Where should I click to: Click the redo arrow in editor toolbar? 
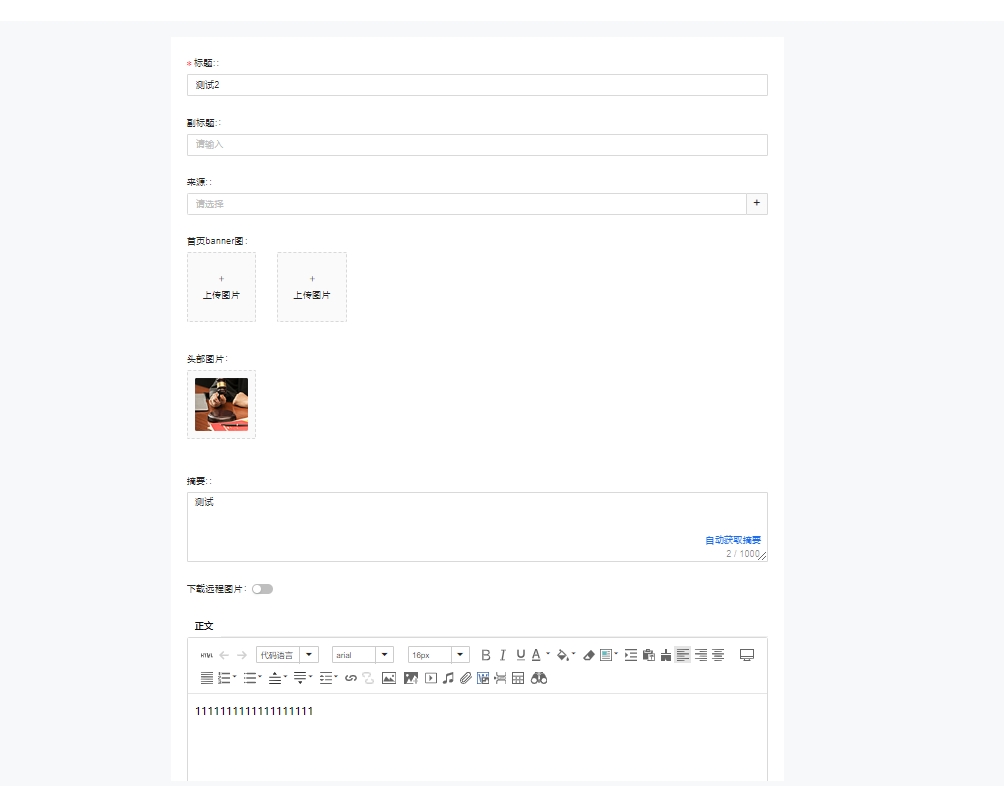(x=241, y=655)
